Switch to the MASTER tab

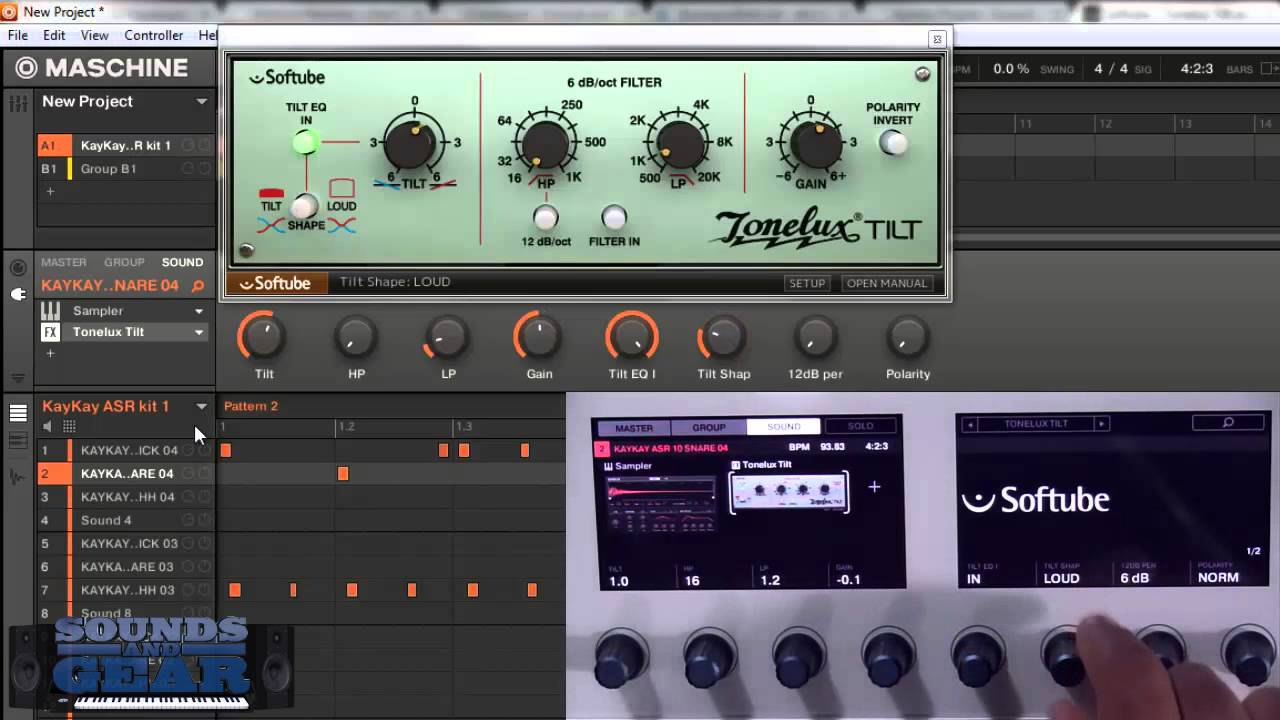tap(64, 262)
